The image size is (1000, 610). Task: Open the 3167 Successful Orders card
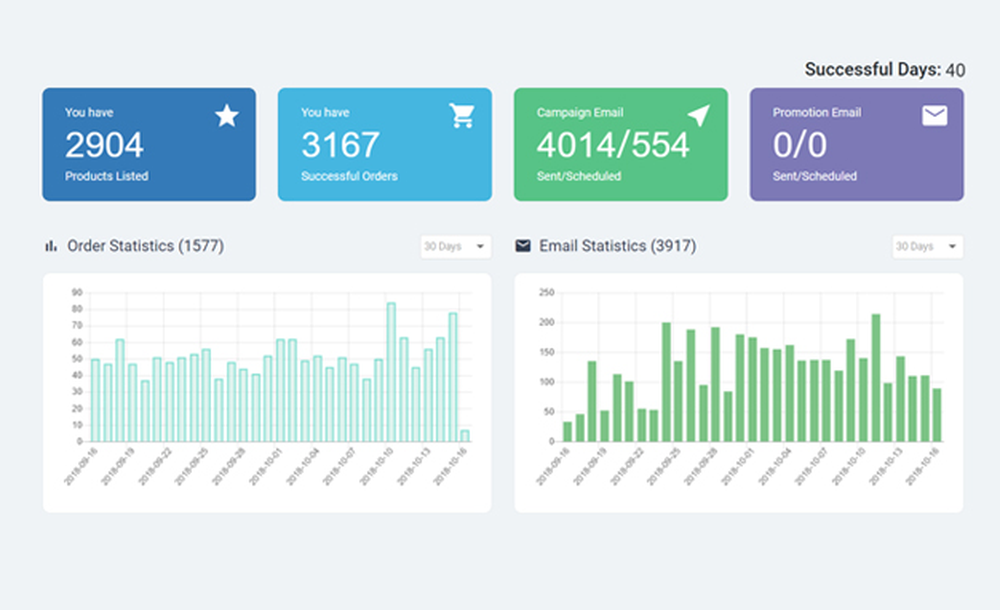coord(385,144)
